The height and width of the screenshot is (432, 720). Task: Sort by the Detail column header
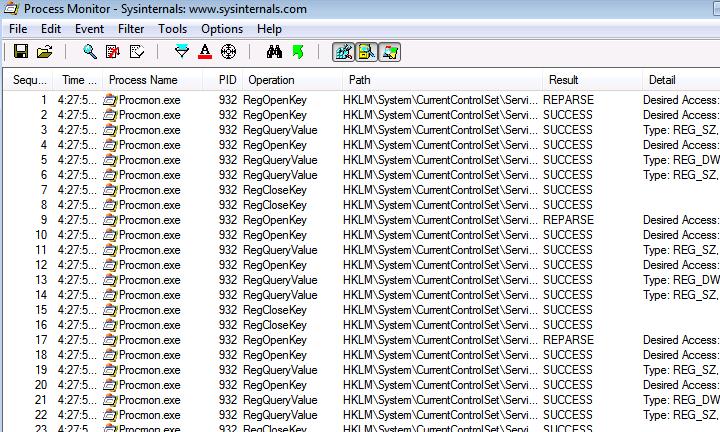tap(681, 80)
